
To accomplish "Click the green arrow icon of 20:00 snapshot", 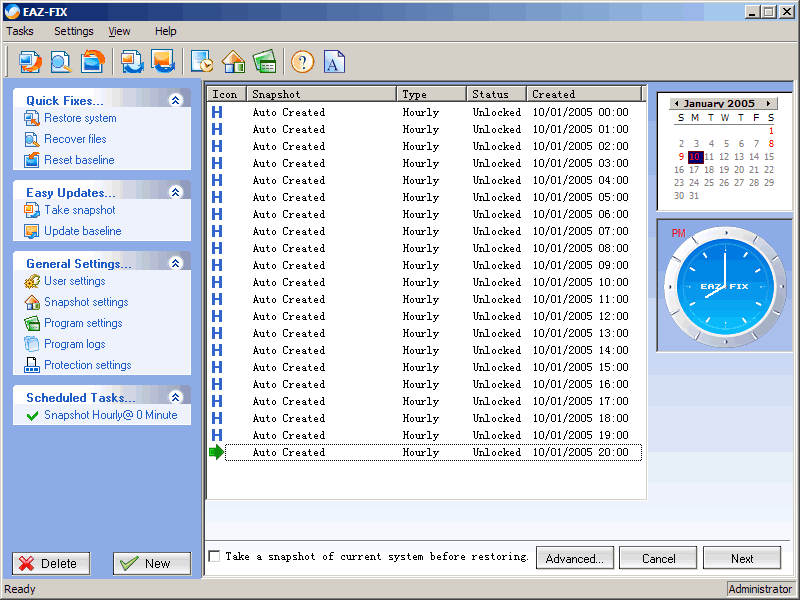I will (216, 452).
